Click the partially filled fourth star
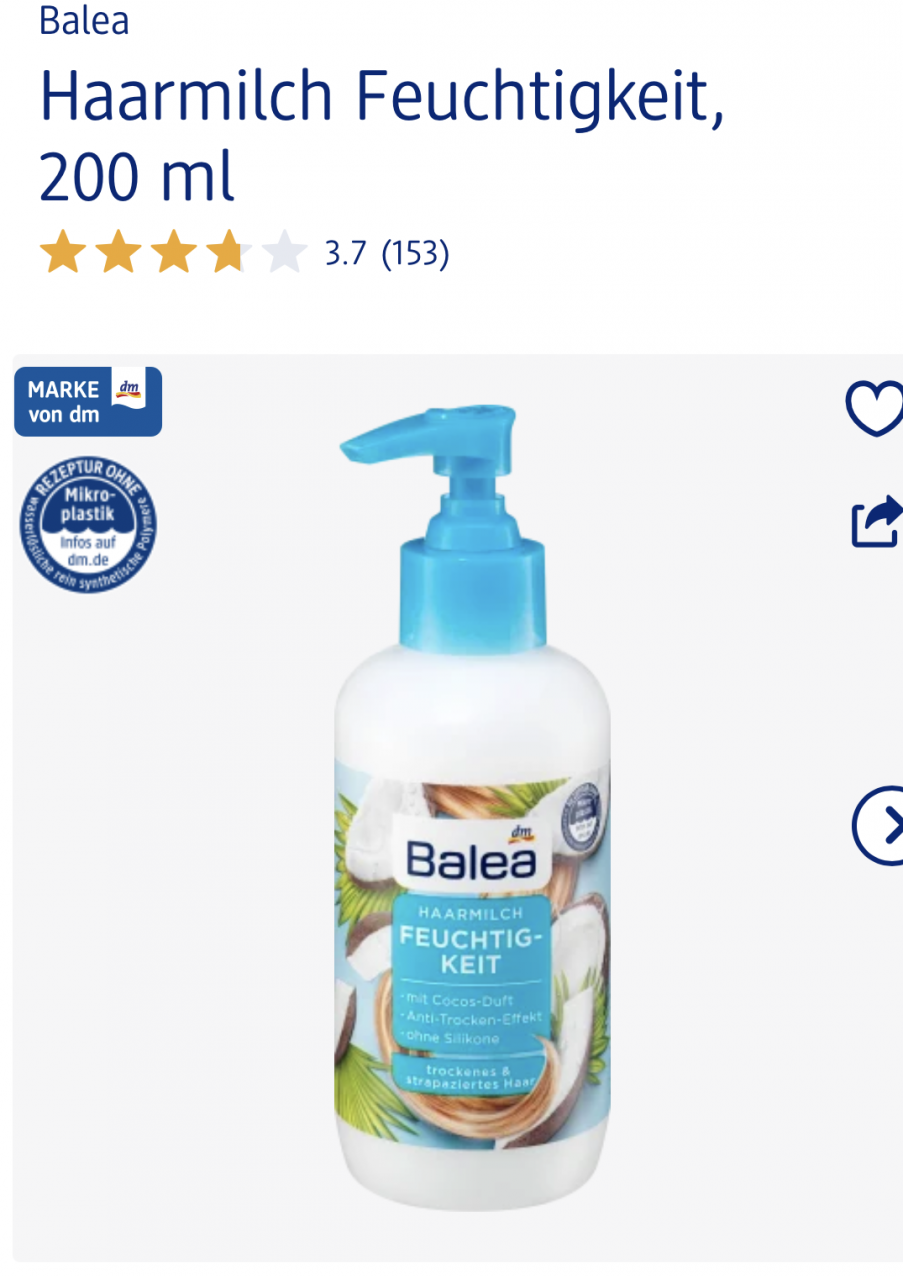This screenshot has width=903, height=1276. tap(230, 253)
